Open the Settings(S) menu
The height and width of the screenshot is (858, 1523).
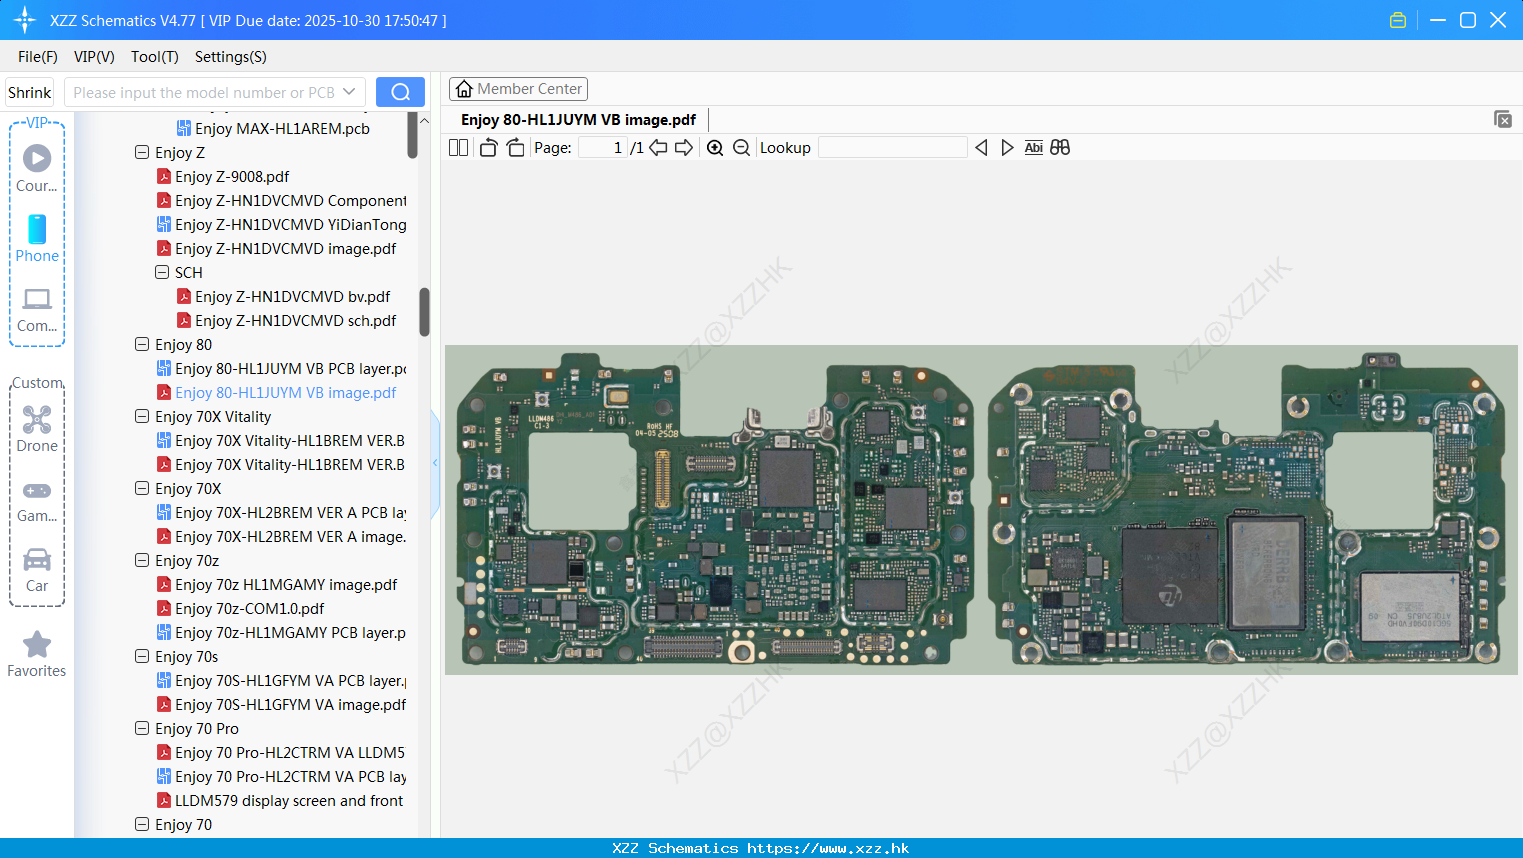click(x=231, y=57)
